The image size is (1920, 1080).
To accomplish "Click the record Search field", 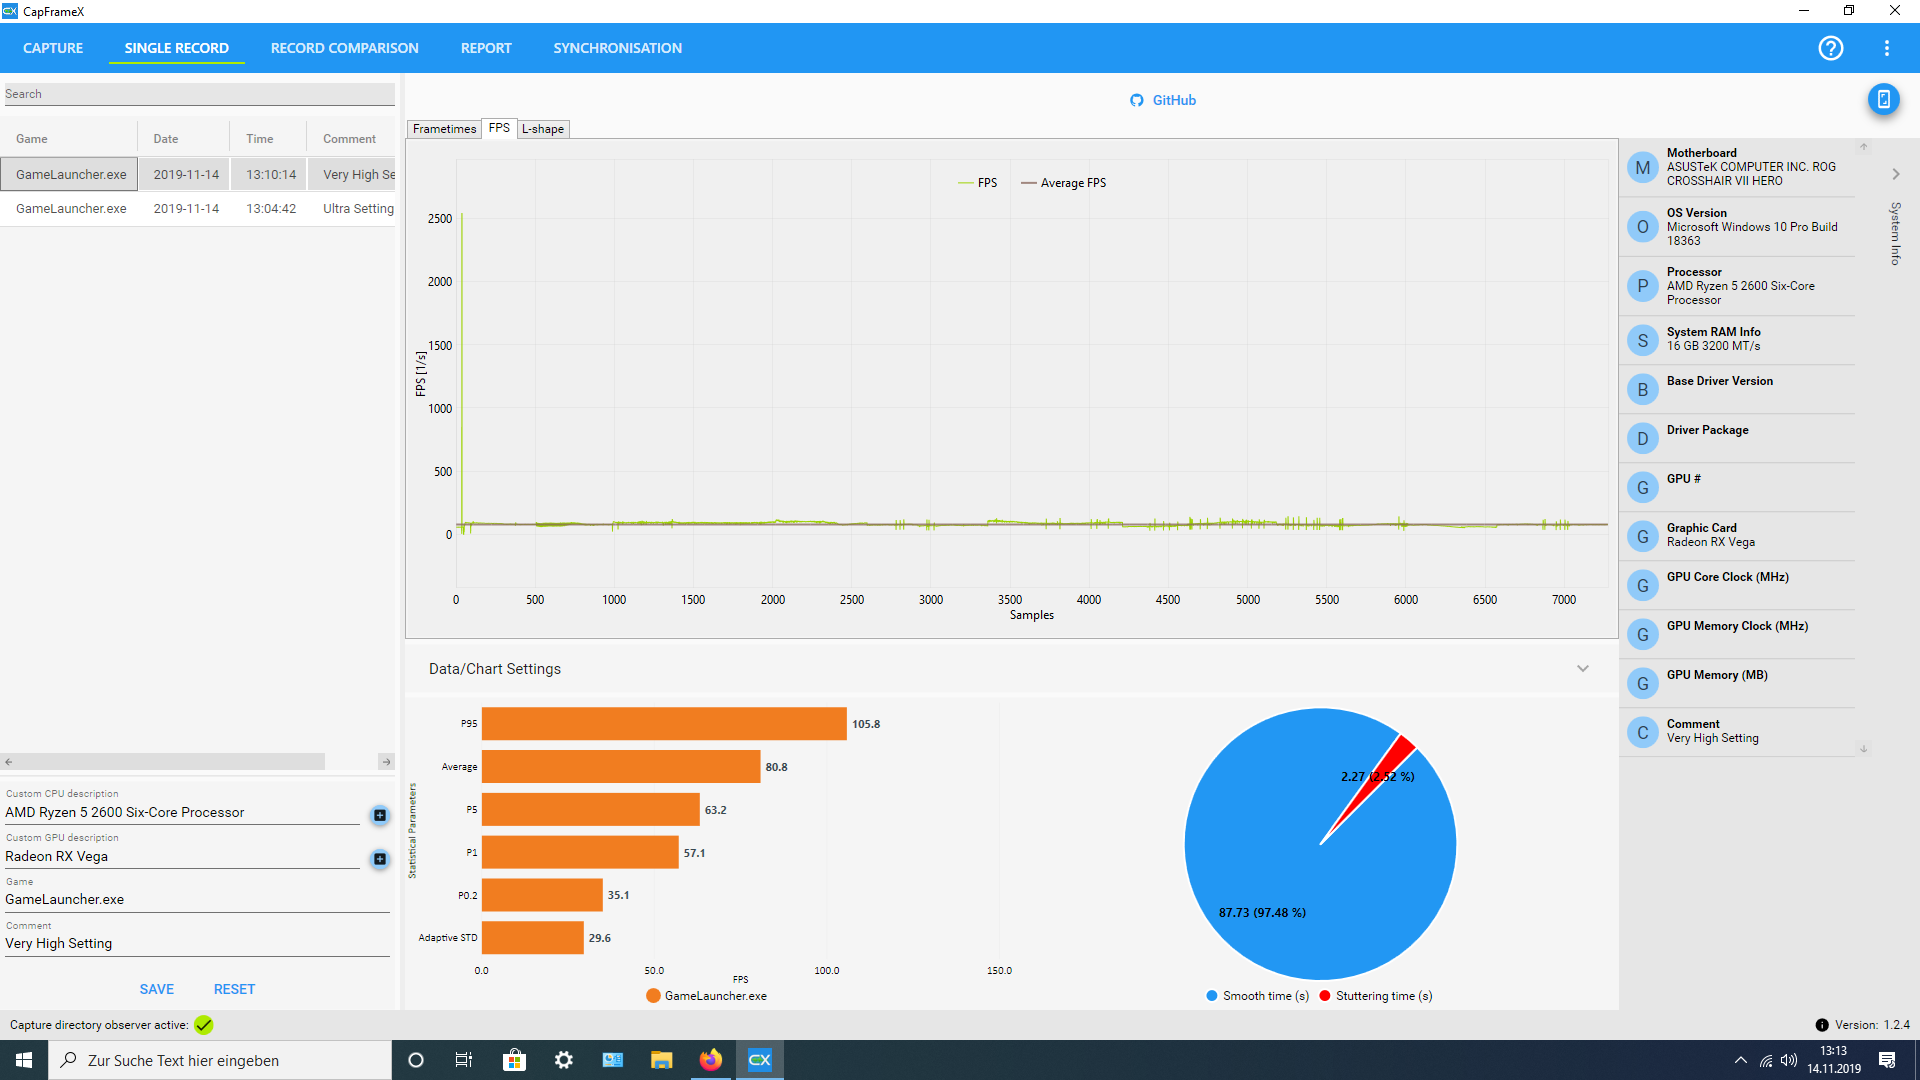I will (198, 94).
